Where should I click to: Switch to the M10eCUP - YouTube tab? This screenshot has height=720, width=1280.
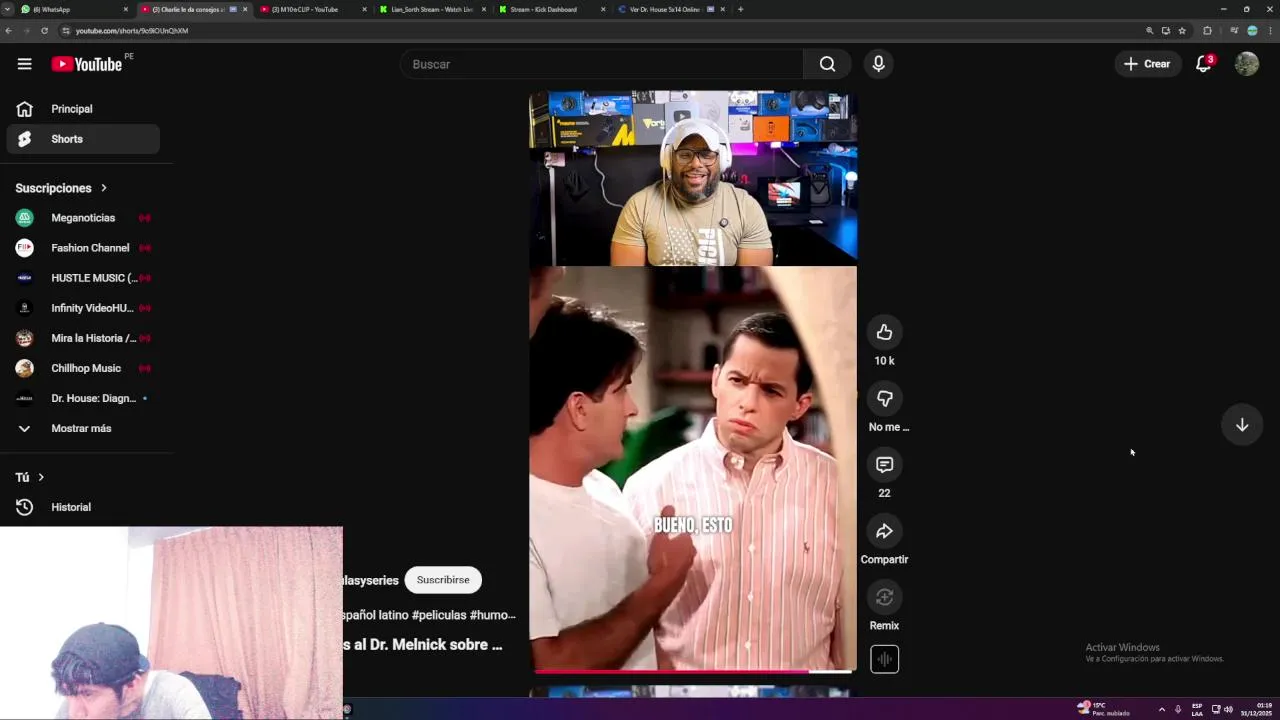click(x=312, y=9)
